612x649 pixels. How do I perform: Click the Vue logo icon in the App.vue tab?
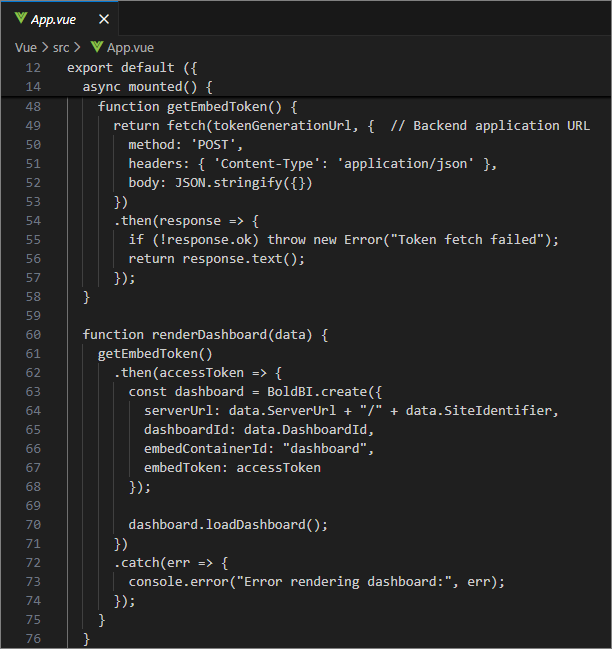[x=20, y=18]
